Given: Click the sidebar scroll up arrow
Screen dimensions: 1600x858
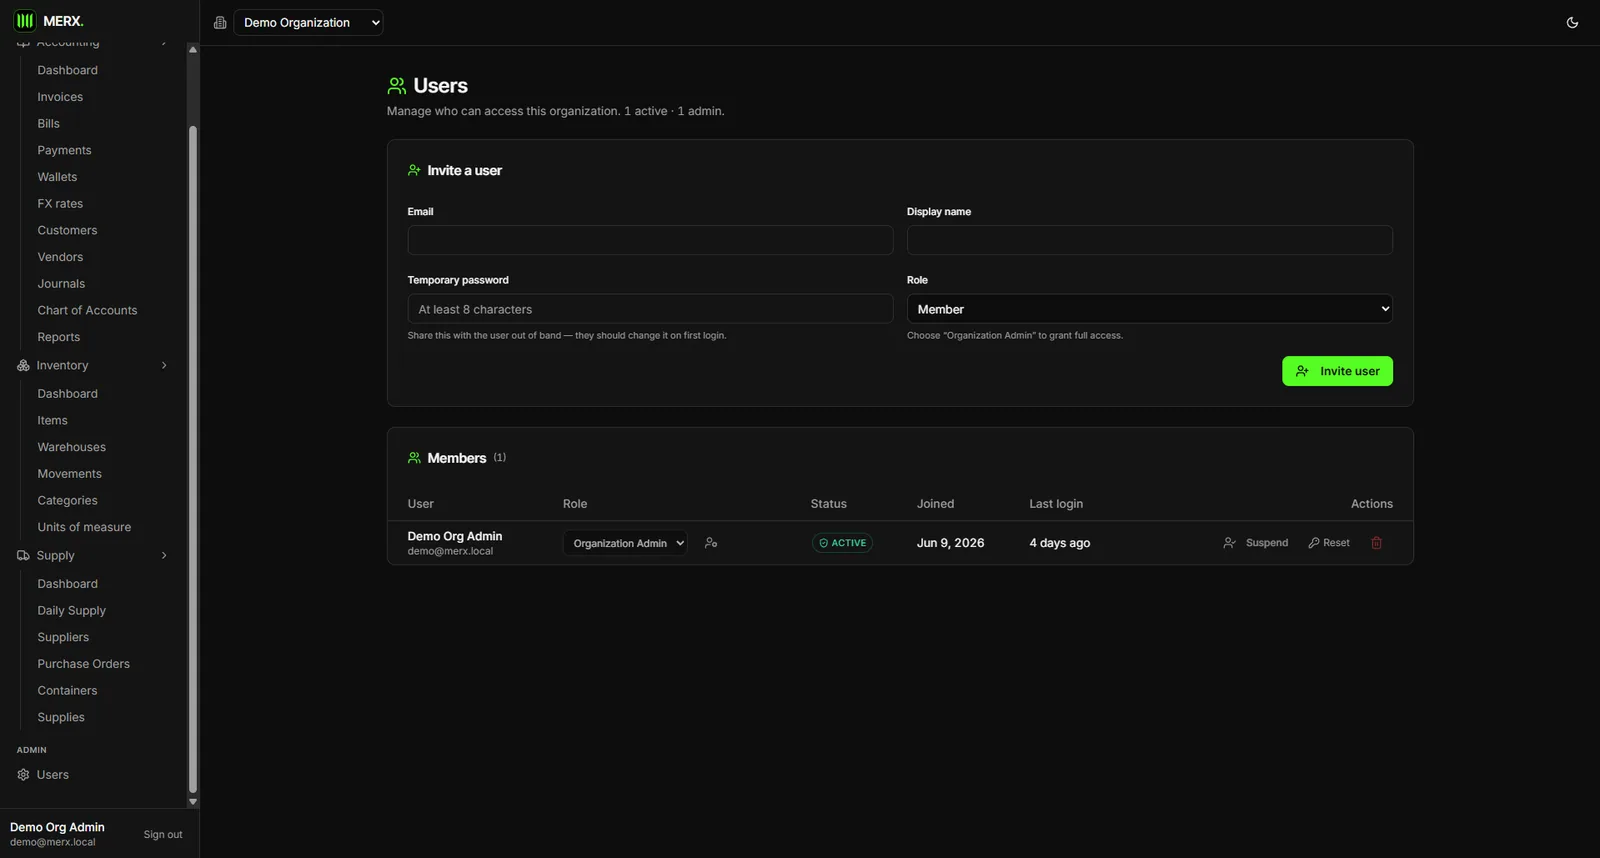Looking at the screenshot, I should pyautogui.click(x=193, y=50).
